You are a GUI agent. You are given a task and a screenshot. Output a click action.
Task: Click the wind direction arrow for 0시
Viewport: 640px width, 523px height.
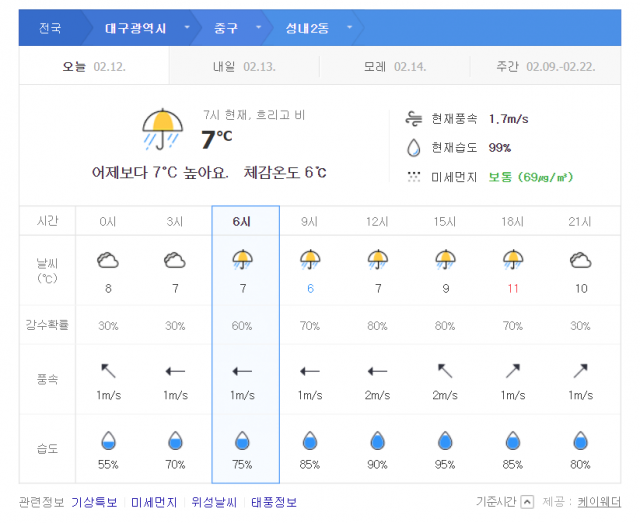pyautogui.click(x=108, y=371)
